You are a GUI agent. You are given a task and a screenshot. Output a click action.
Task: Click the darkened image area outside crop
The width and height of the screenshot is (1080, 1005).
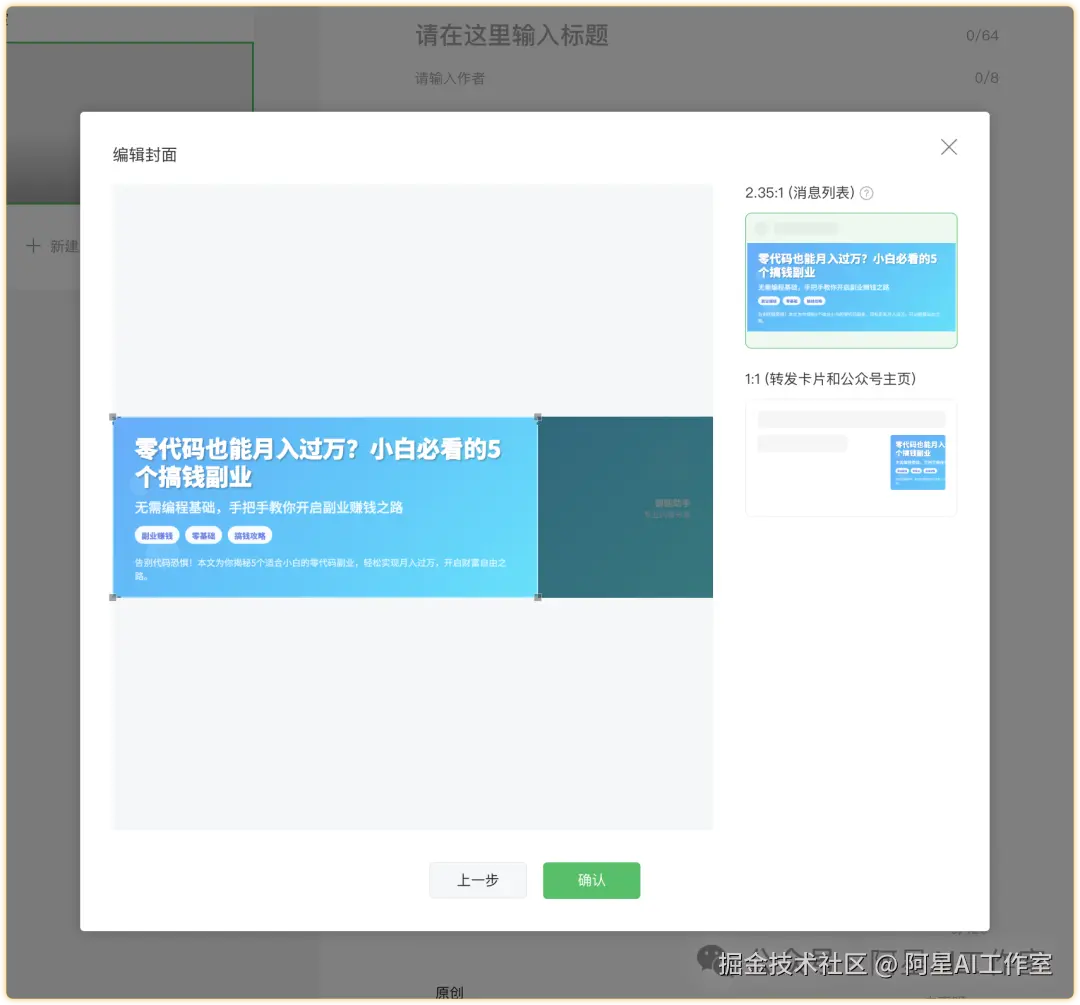pos(625,507)
